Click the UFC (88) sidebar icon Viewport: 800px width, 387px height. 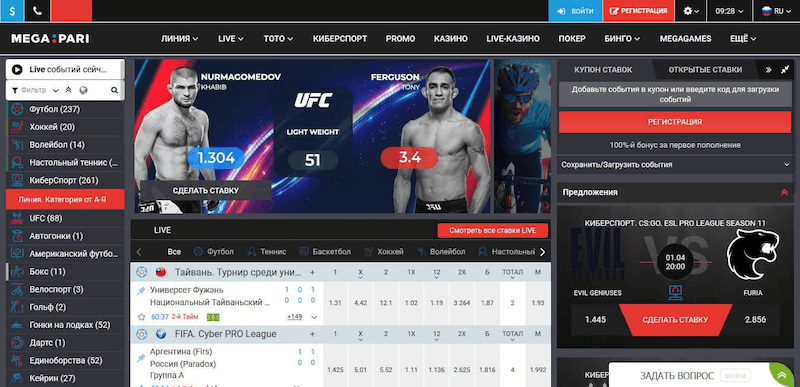tap(17, 218)
